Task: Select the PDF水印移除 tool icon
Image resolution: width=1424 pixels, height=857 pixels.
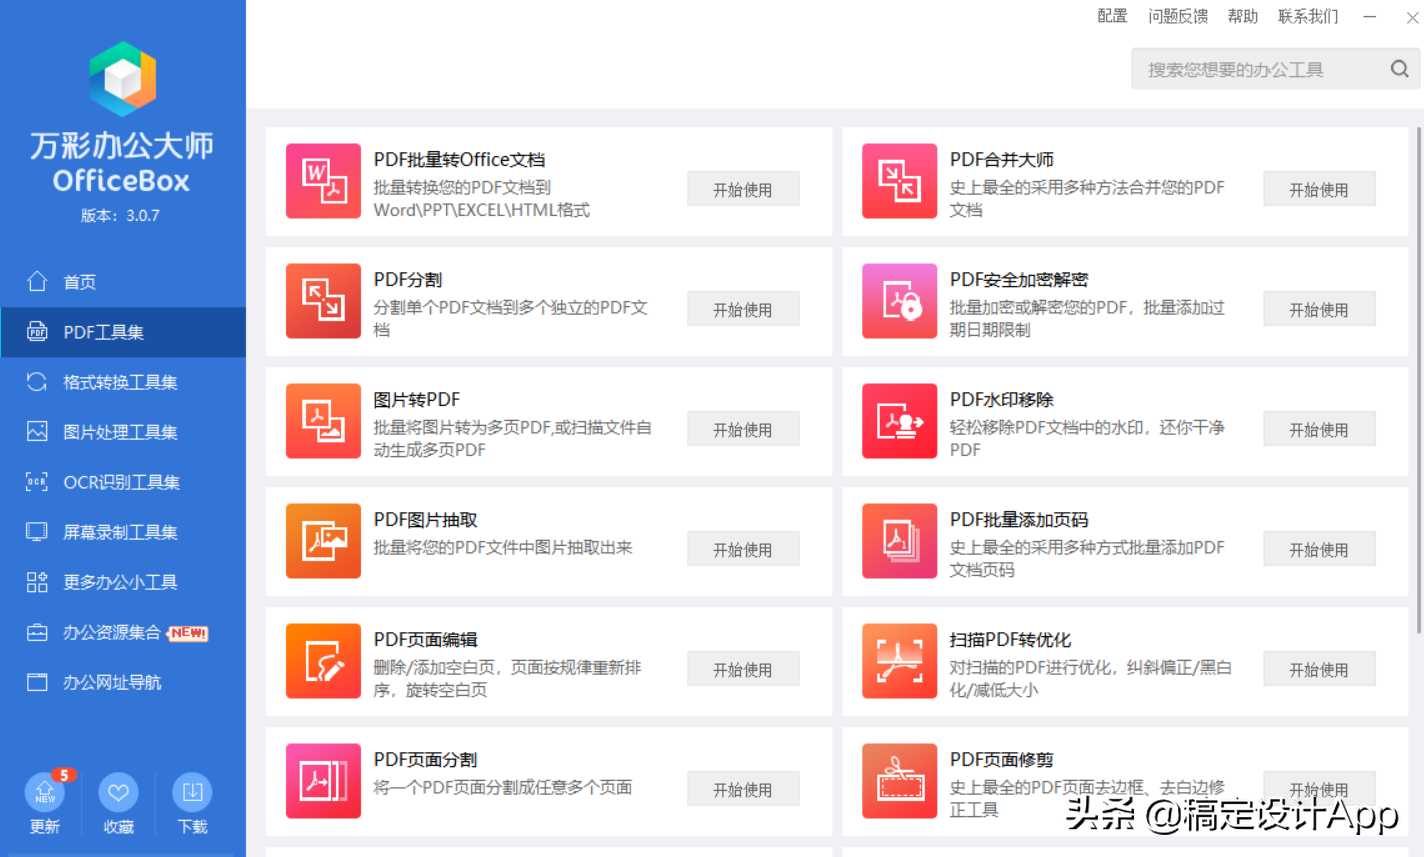Action: click(899, 421)
